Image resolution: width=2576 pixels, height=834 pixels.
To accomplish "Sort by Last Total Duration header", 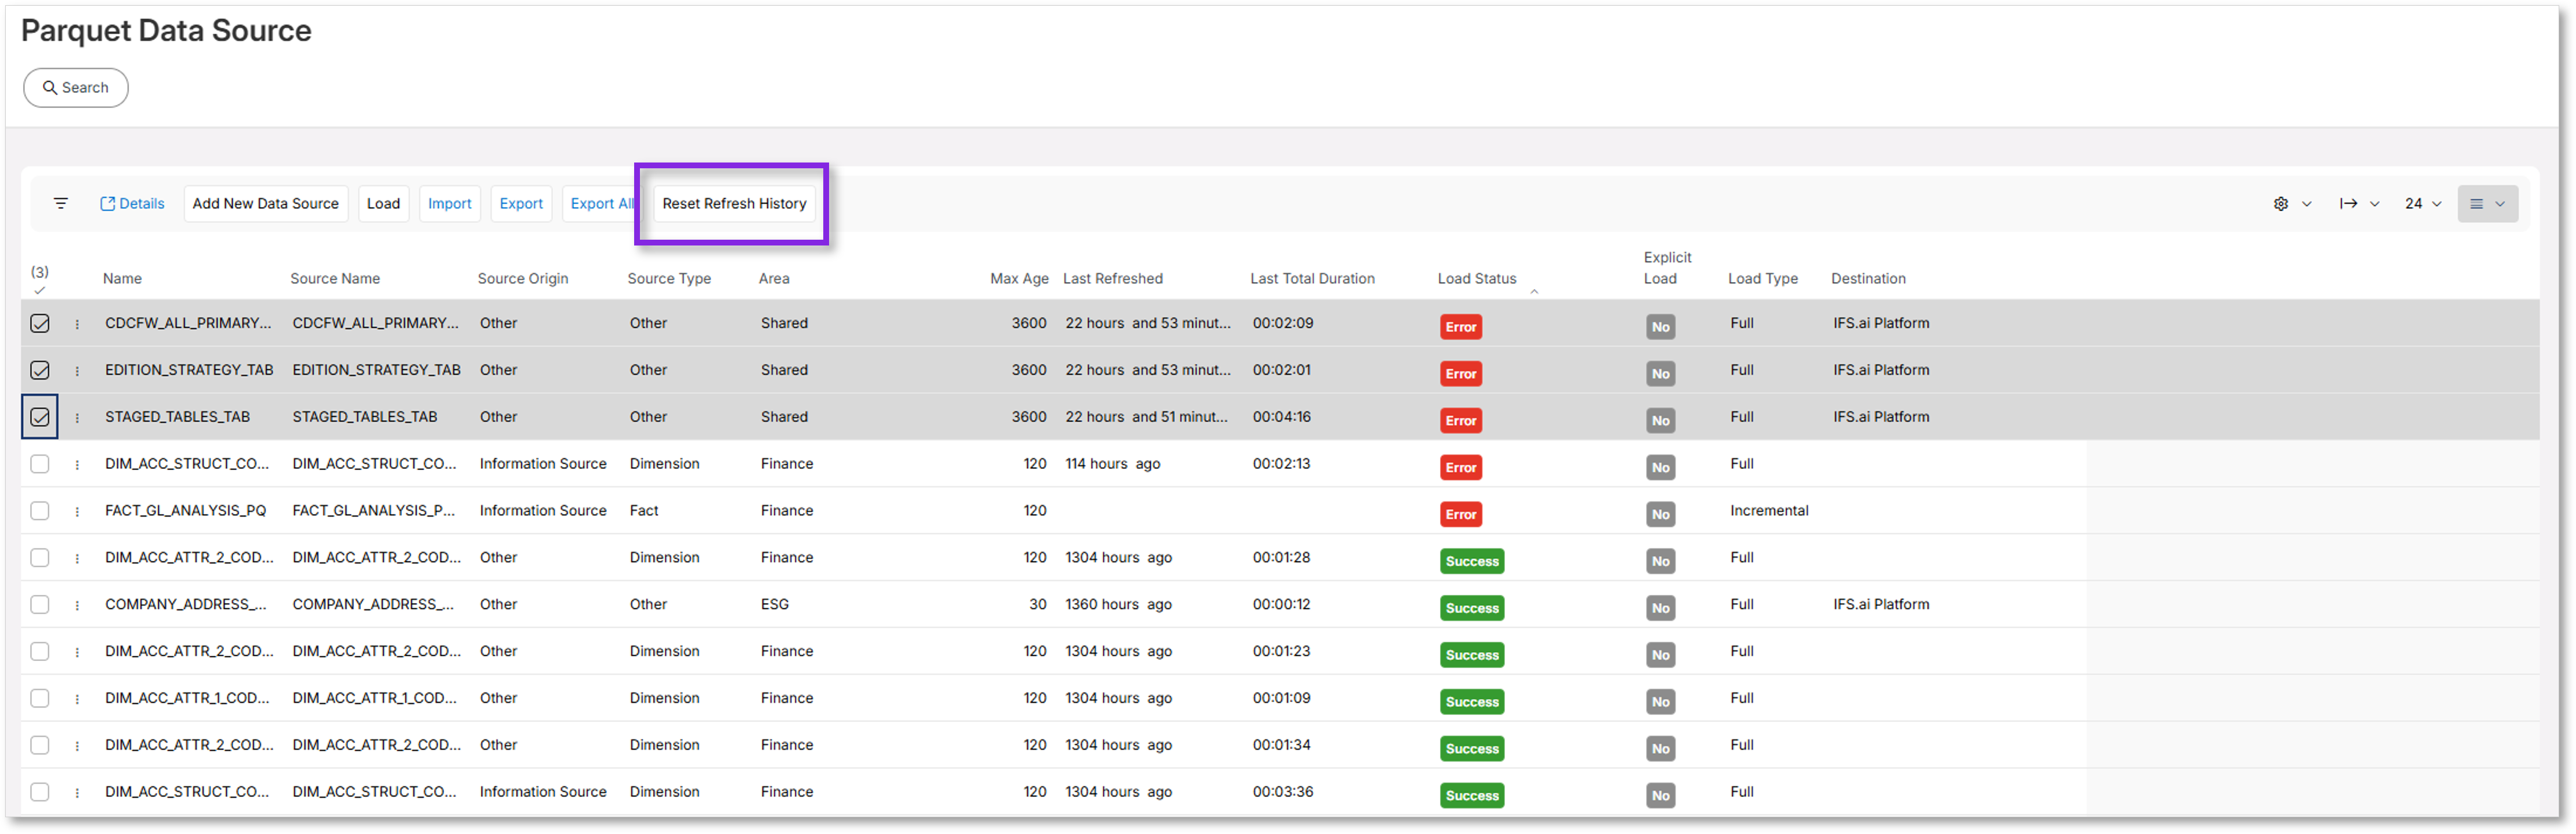I will [x=1312, y=279].
